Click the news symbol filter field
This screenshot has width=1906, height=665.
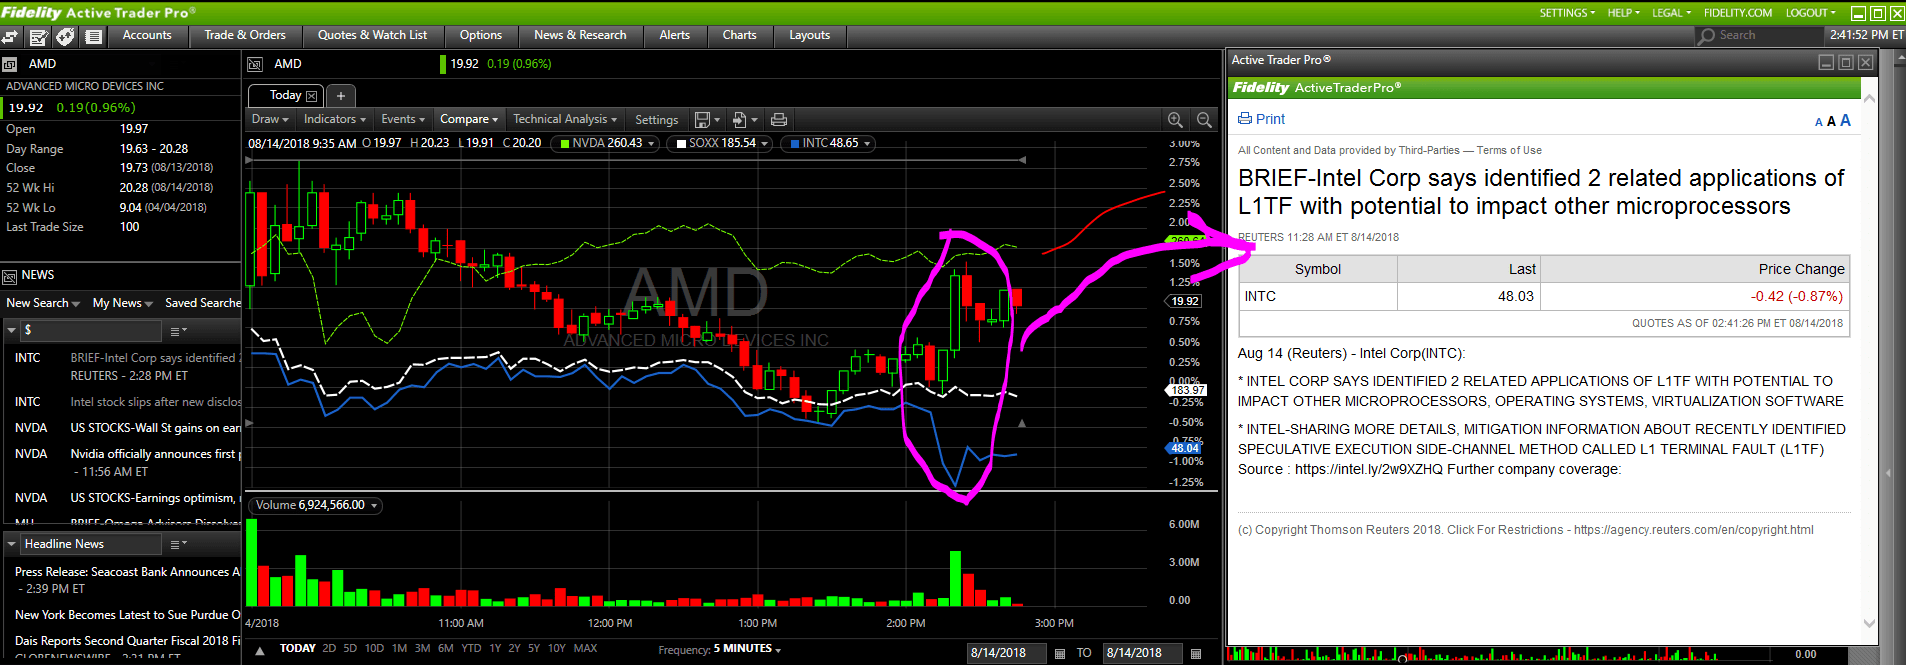(90, 331)
